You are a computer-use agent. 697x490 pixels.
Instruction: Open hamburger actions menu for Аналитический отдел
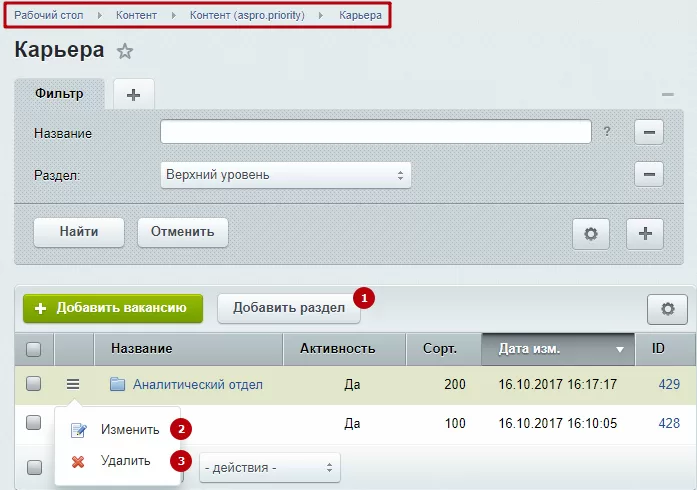(73, 384)
